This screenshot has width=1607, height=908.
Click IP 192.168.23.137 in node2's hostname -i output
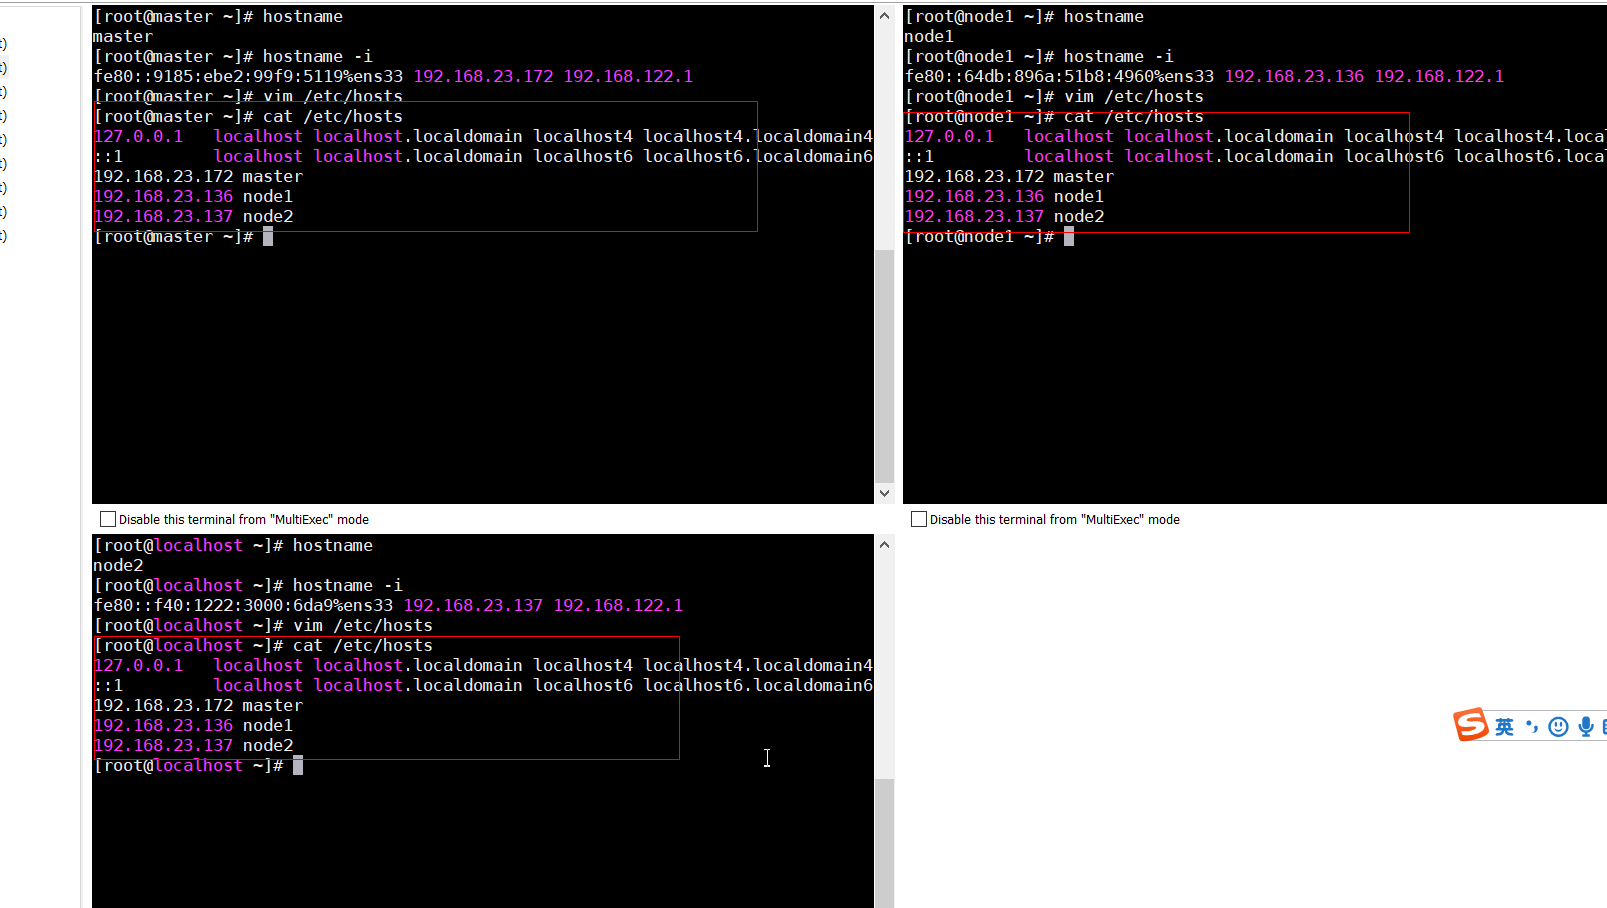[x=473, y=606]
